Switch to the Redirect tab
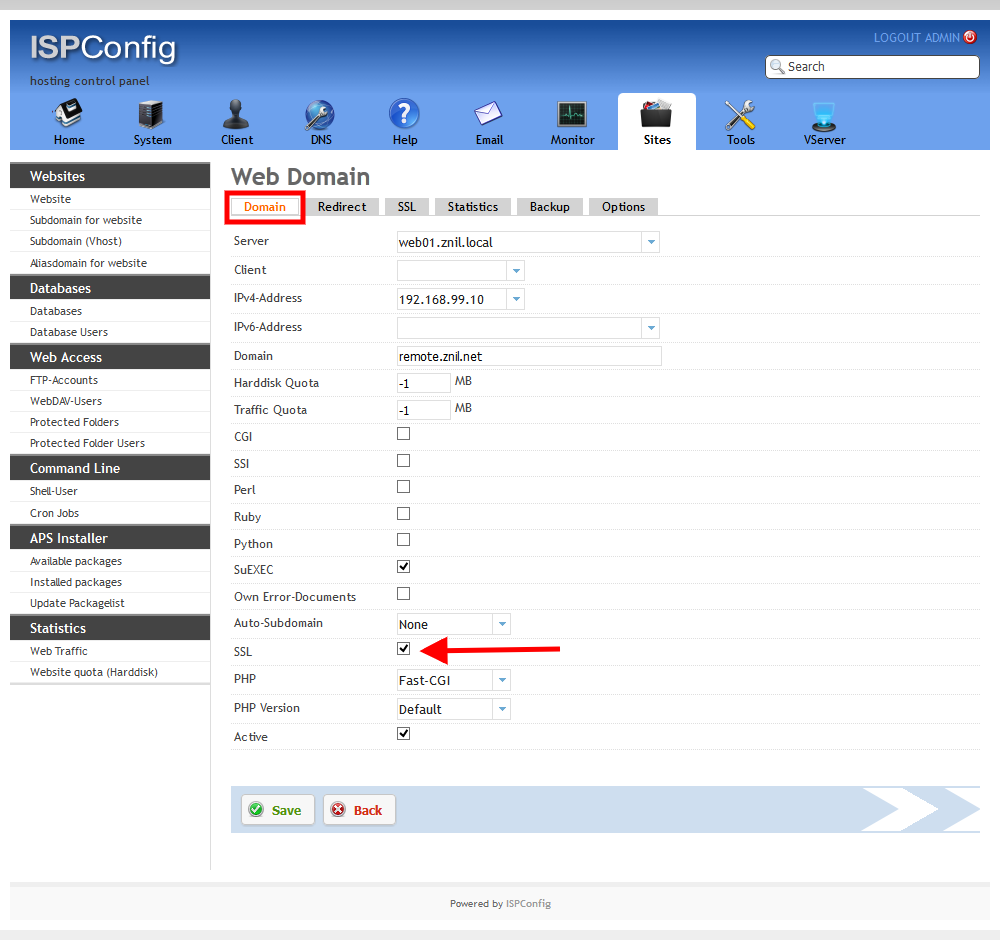The height and width of the screenshot is (940, 1000). click(x=342, y=207)
